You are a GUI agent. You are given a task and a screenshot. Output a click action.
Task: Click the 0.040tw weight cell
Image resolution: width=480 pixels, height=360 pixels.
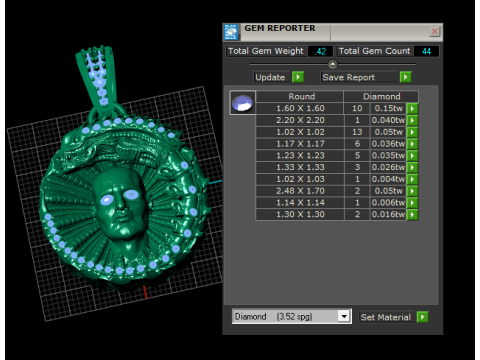(x=388, y=120)
